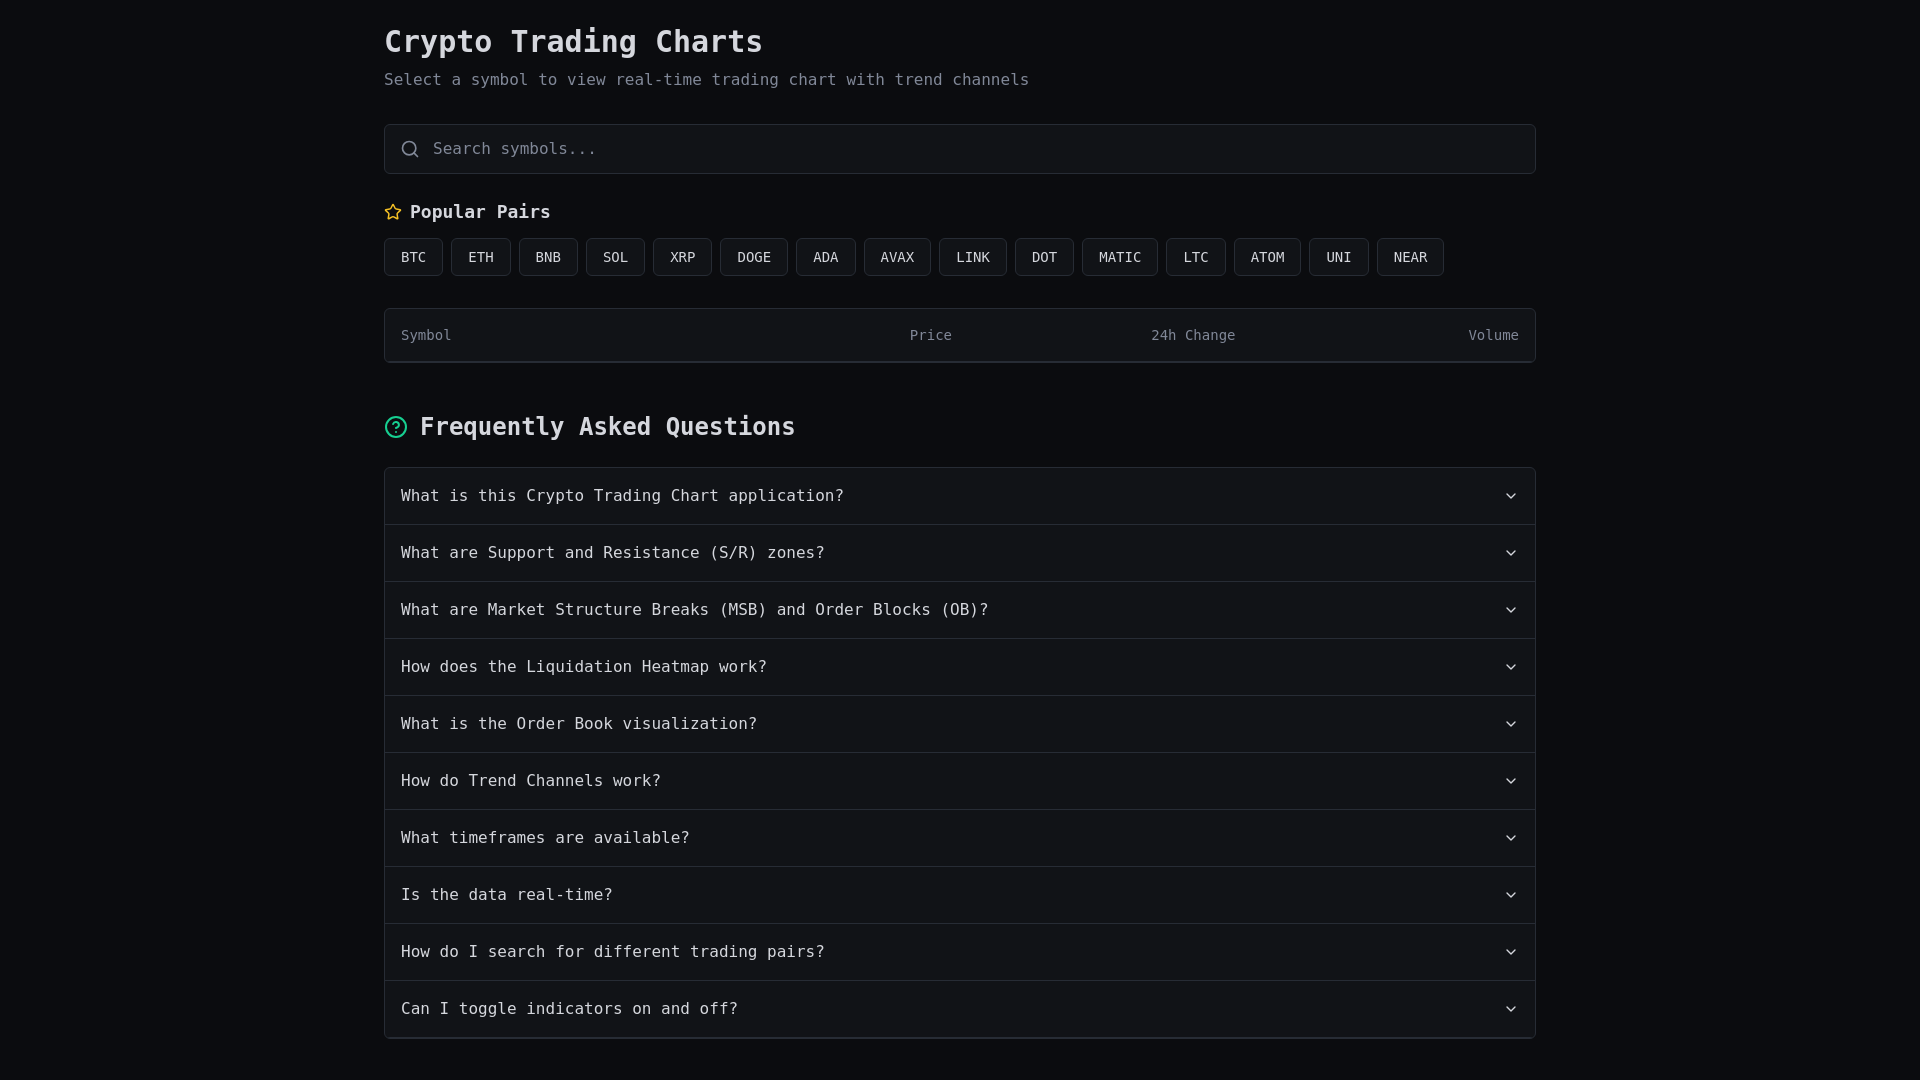Click the Popular Pairs heading text

480,212
